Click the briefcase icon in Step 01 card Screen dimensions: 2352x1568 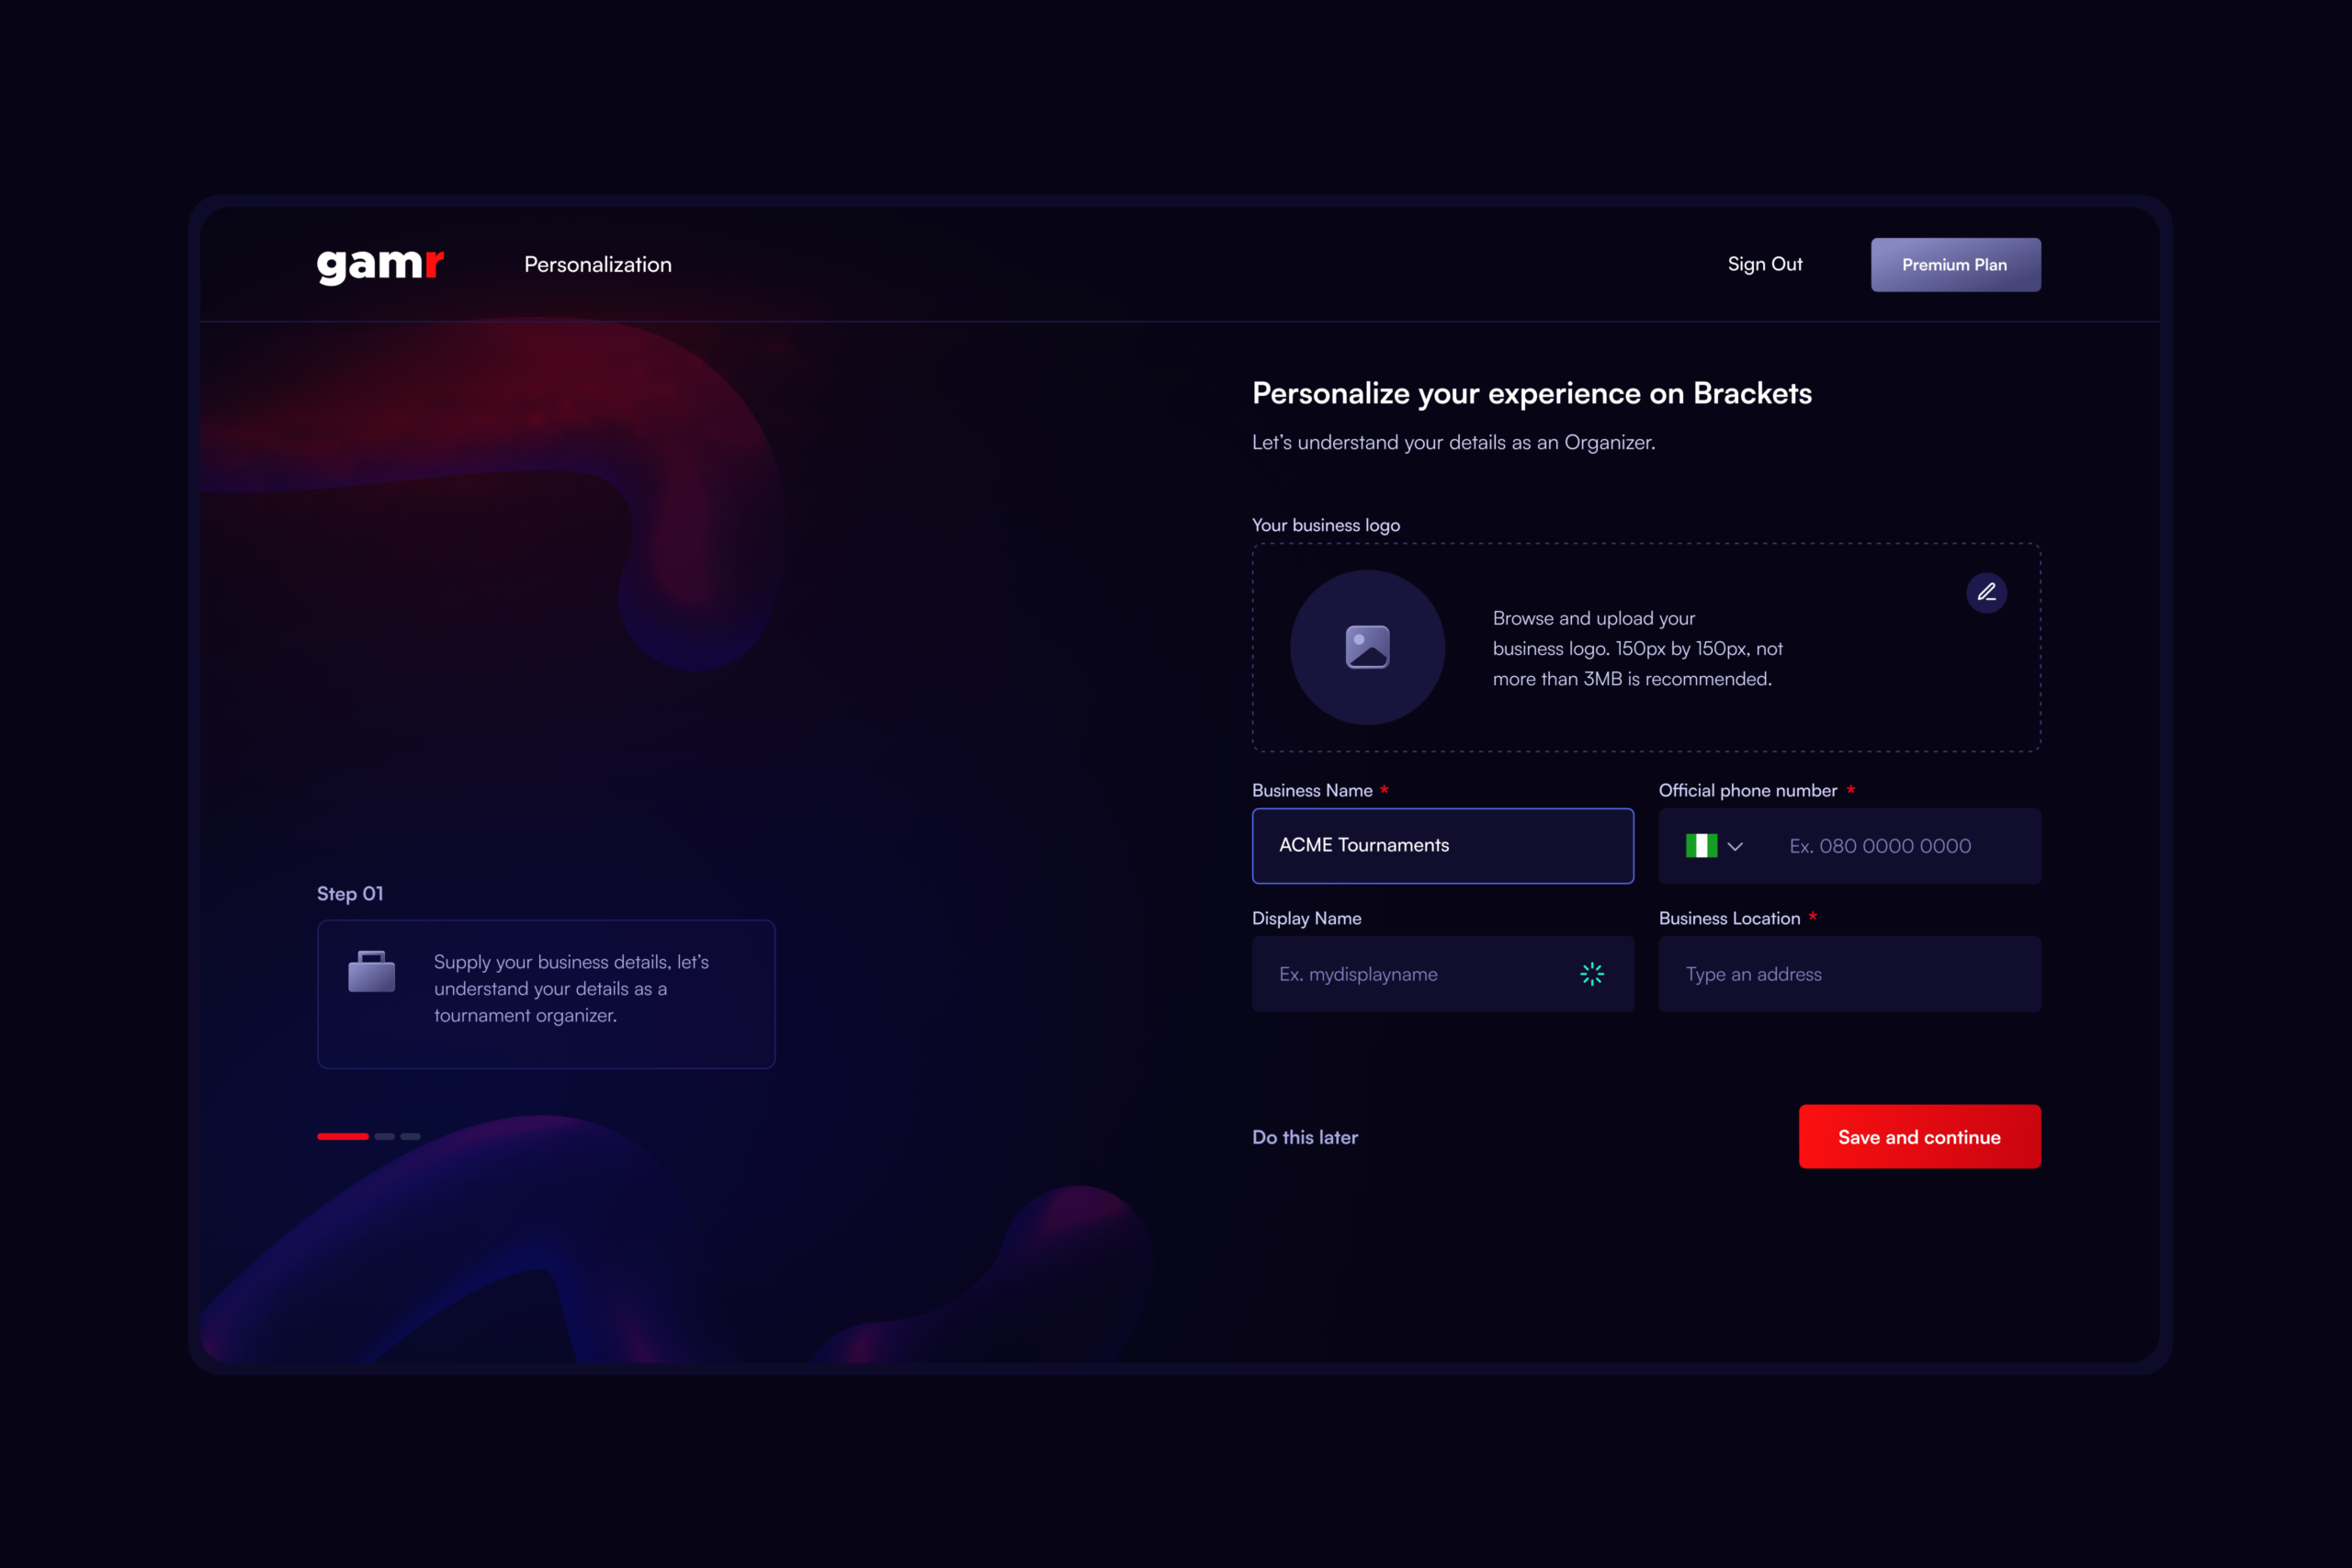point(371,972)
